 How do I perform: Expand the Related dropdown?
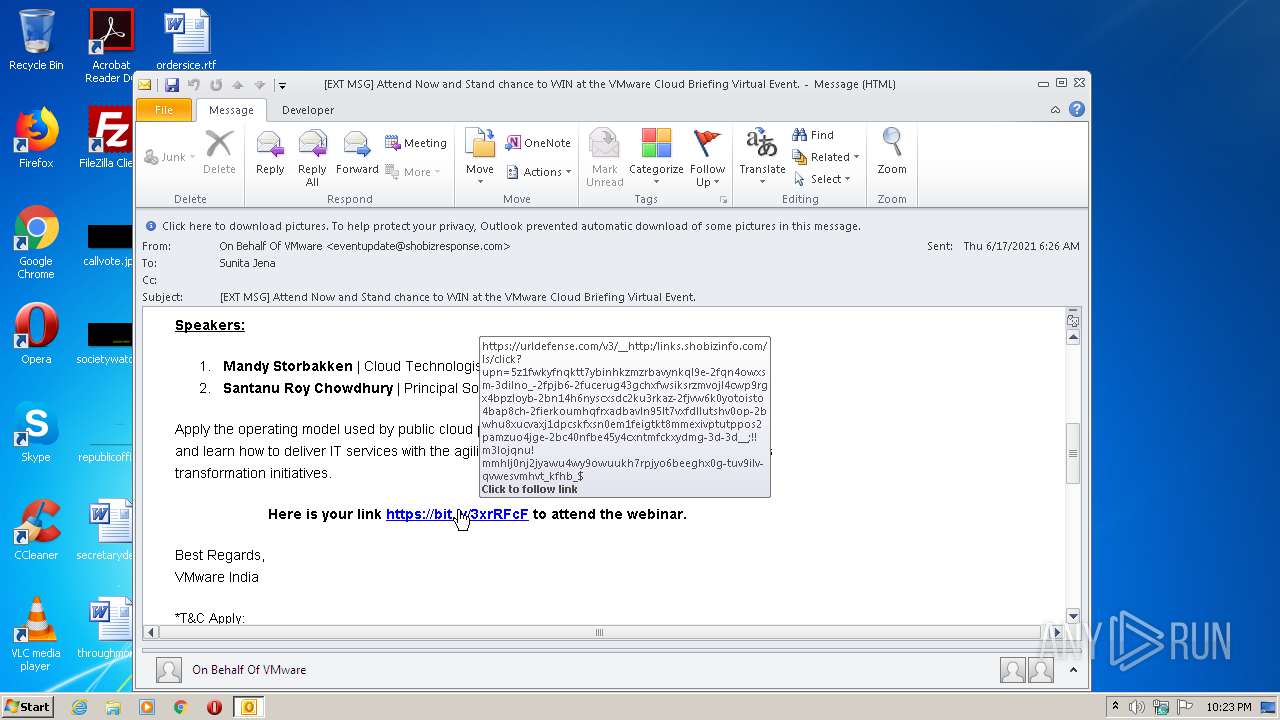click(826, 157)
